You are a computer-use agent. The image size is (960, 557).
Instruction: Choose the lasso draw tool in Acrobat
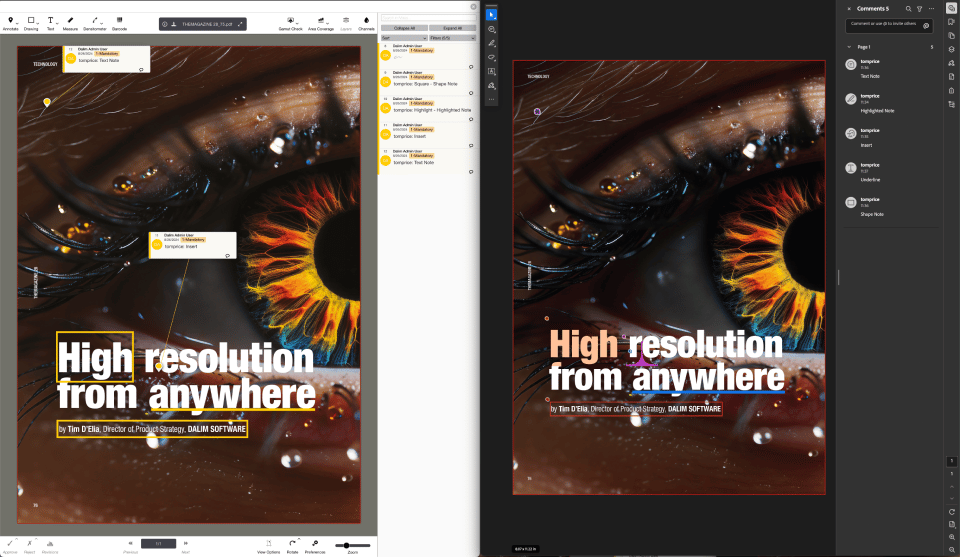tap(491, 58)
